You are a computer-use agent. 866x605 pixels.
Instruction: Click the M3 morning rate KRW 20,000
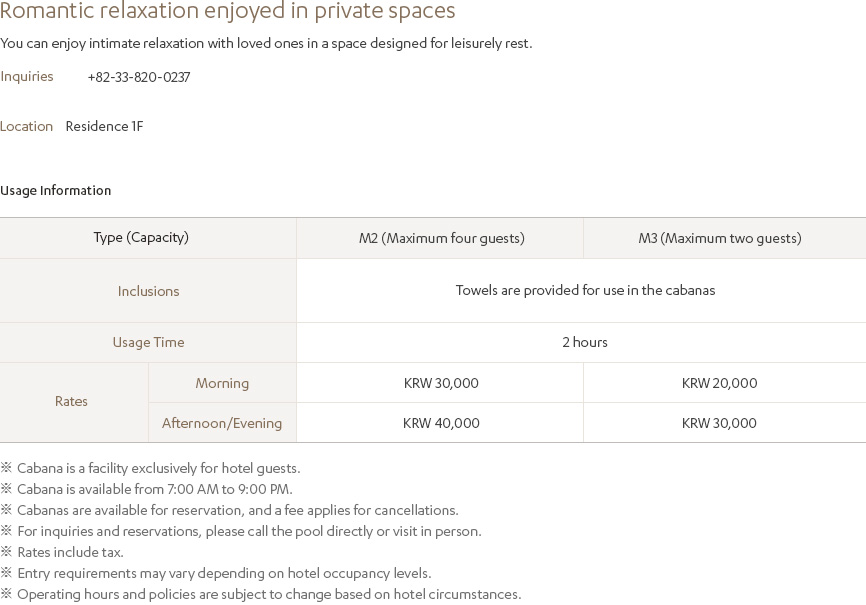click(x=719, y=383)
